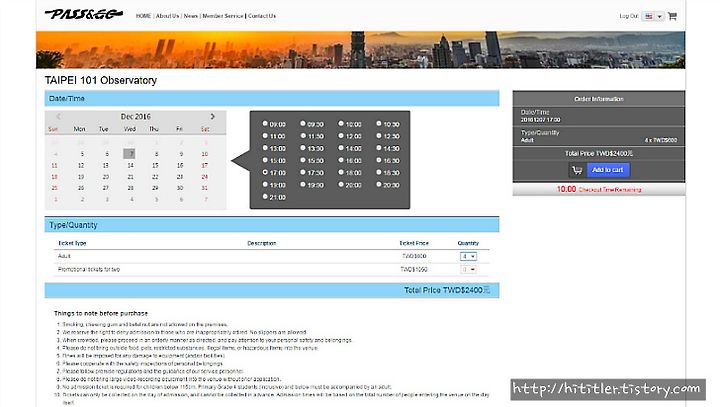Select the 10:00 time slot
Screen dimensions: 720x407
(341, 124)
